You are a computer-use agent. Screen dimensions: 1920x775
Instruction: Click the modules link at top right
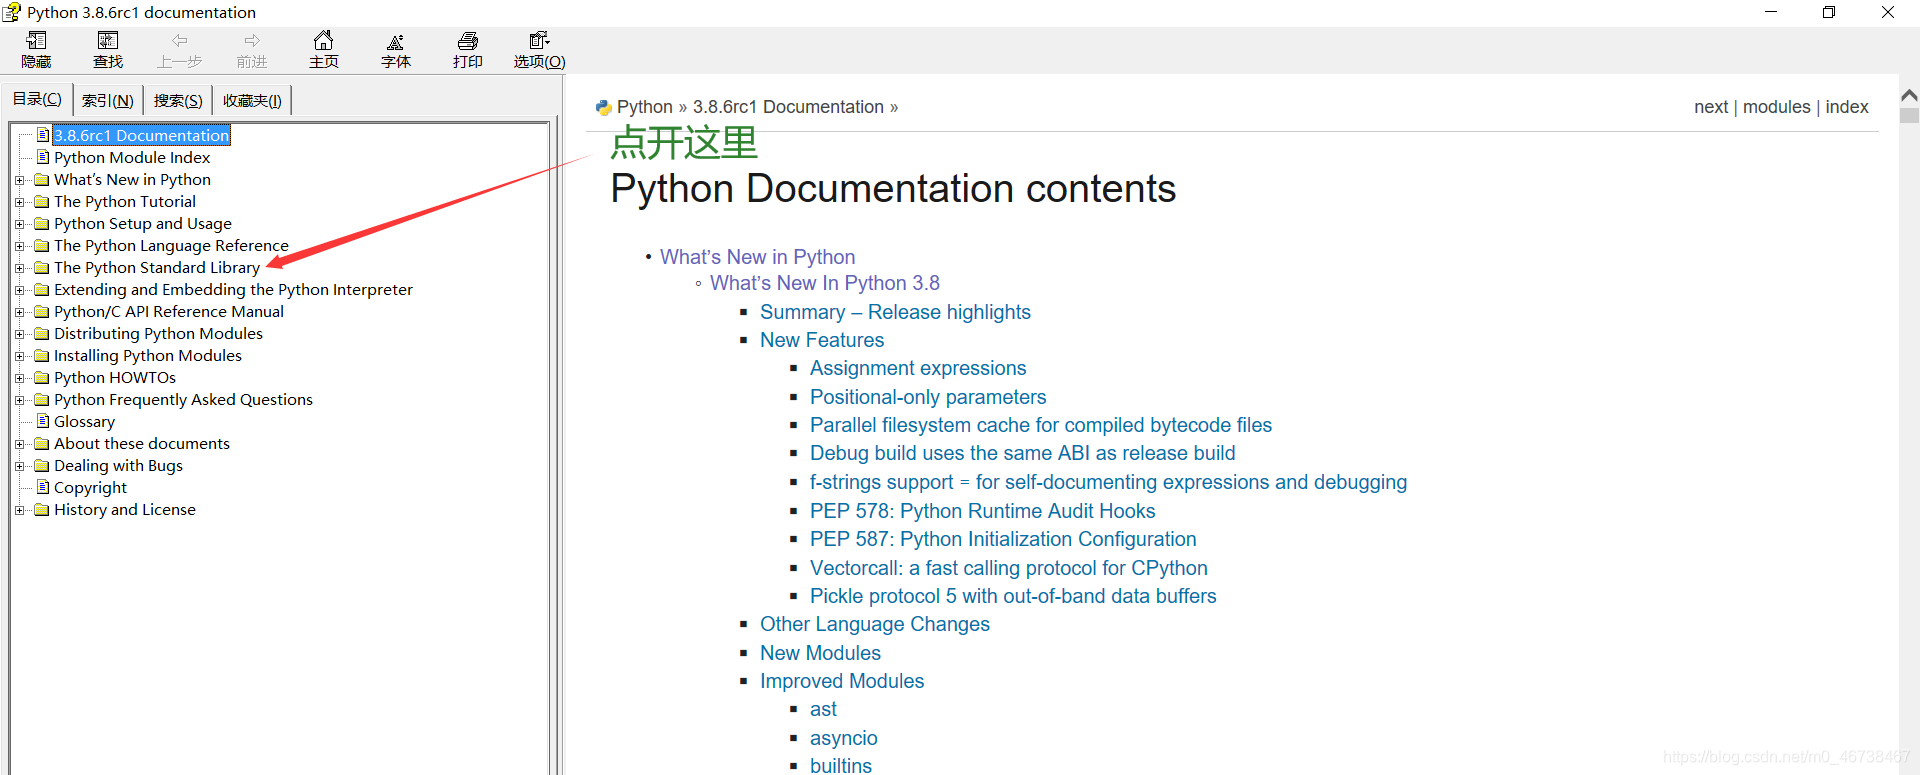pos(1777,107)
